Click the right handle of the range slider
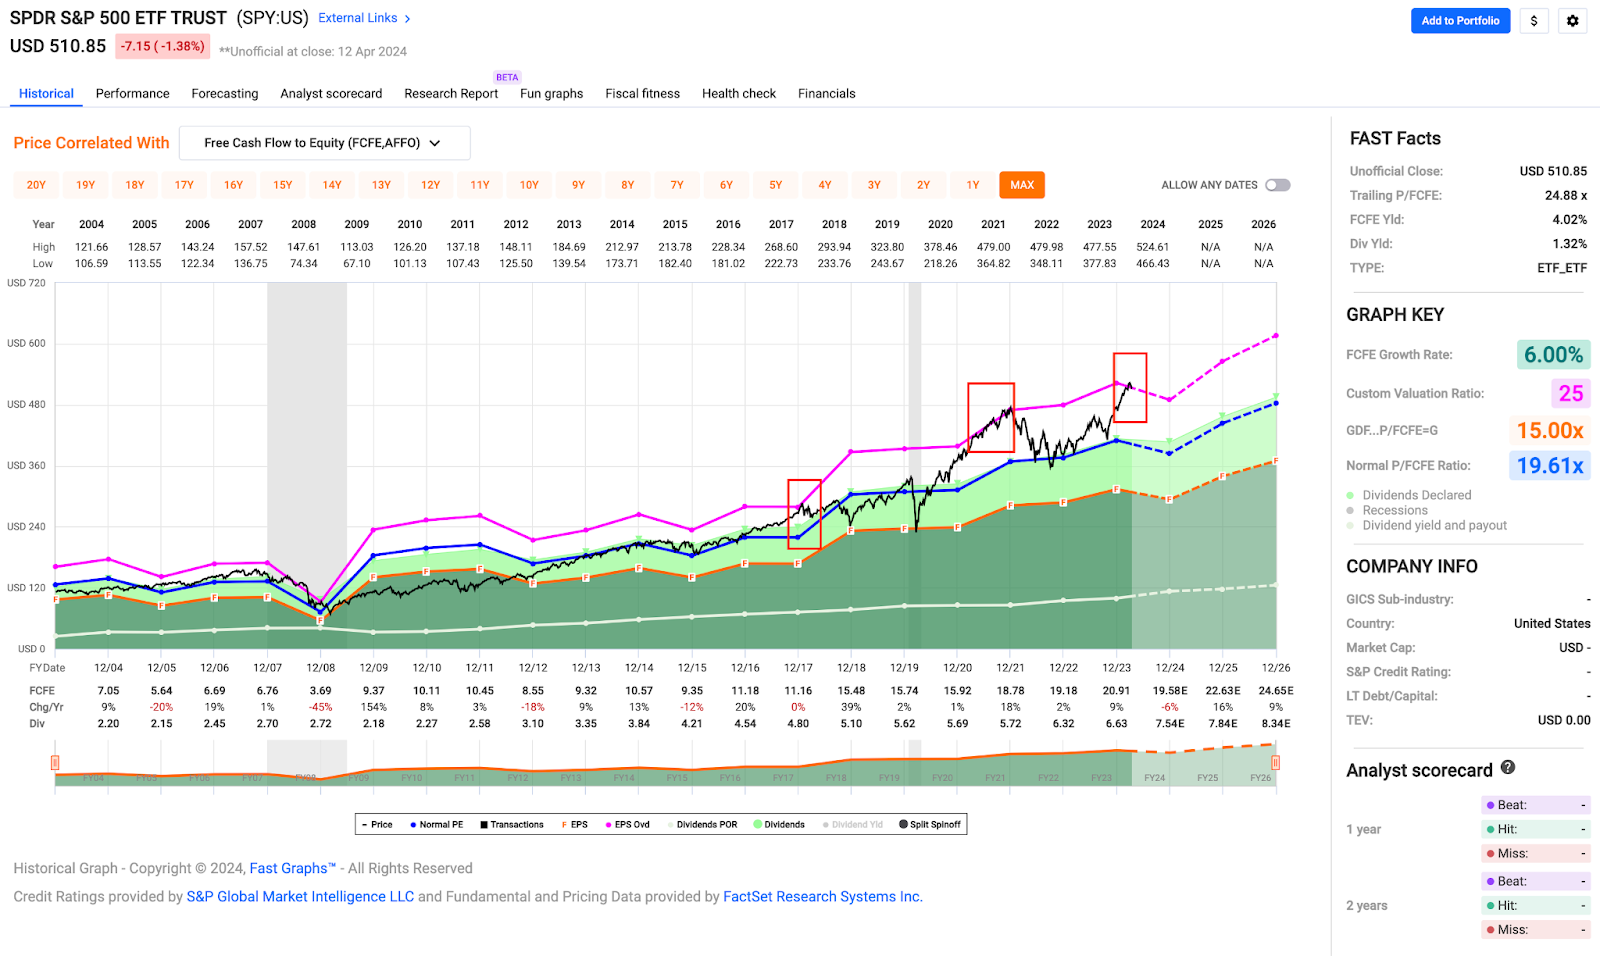This screenshot has height=956, width=1600. click(x=1275, y=763)
